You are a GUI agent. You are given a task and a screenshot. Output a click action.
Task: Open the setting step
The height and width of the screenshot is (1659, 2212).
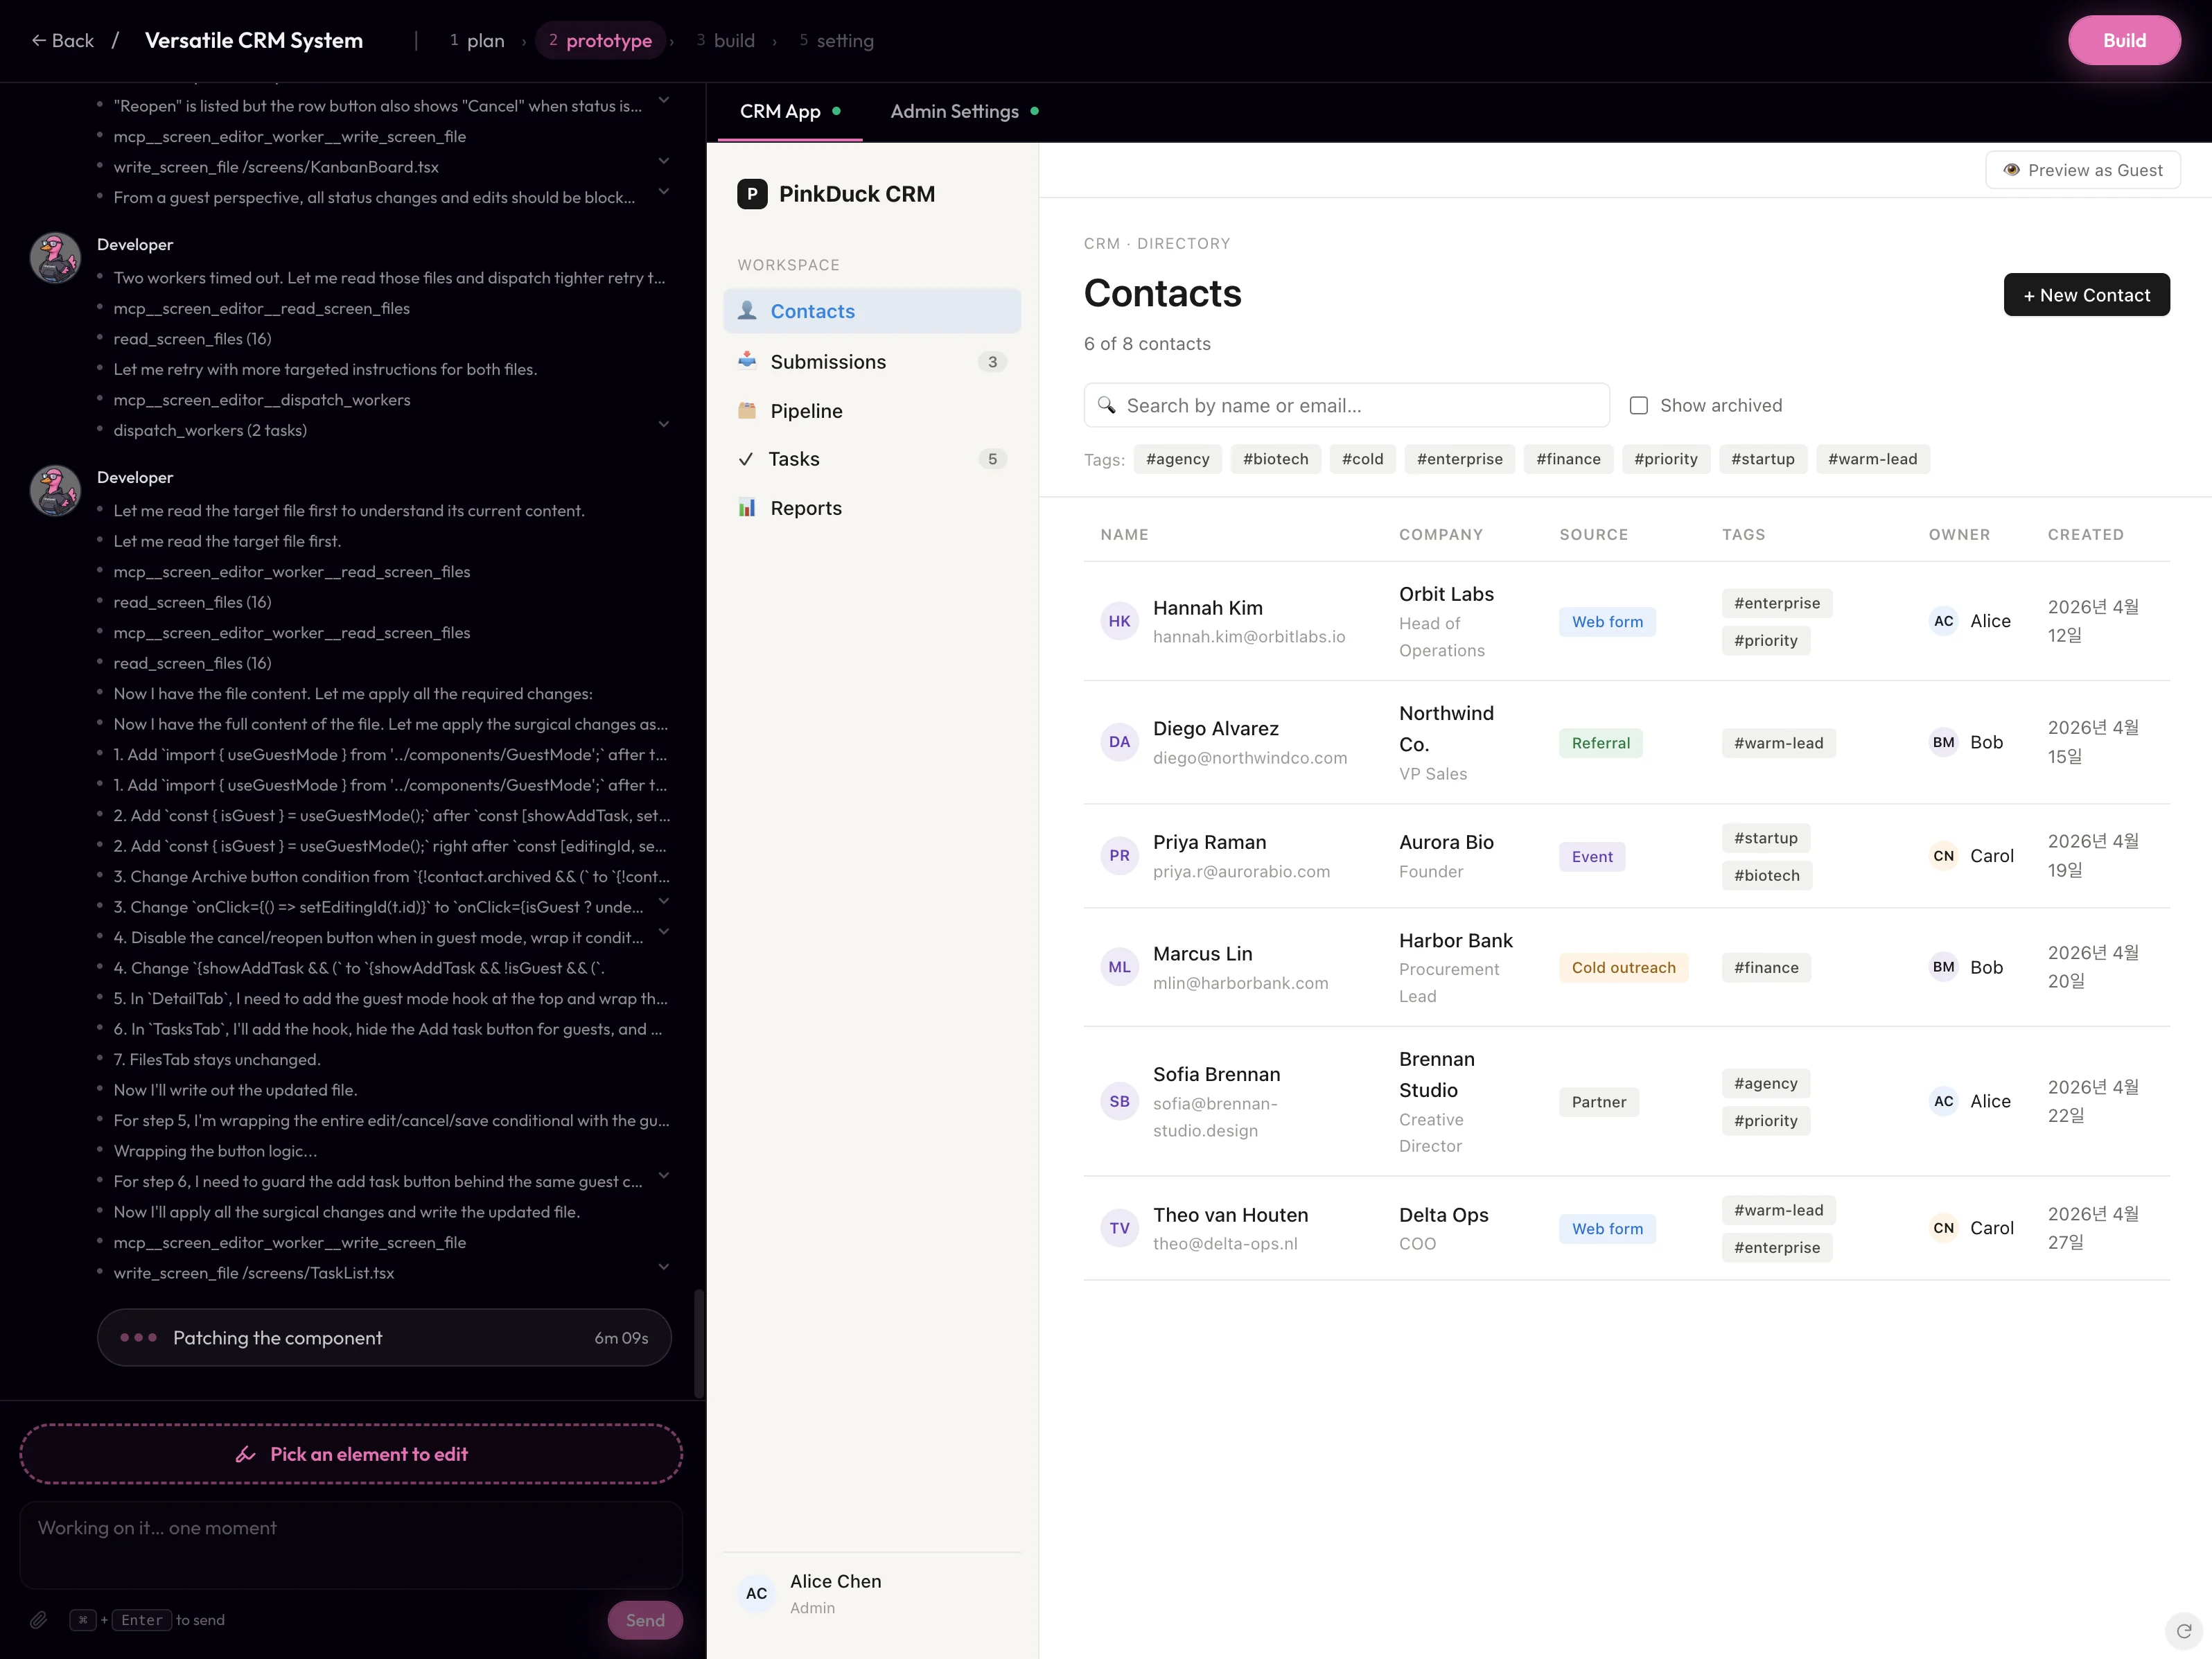pyautogui.click(x=836, y=40)
